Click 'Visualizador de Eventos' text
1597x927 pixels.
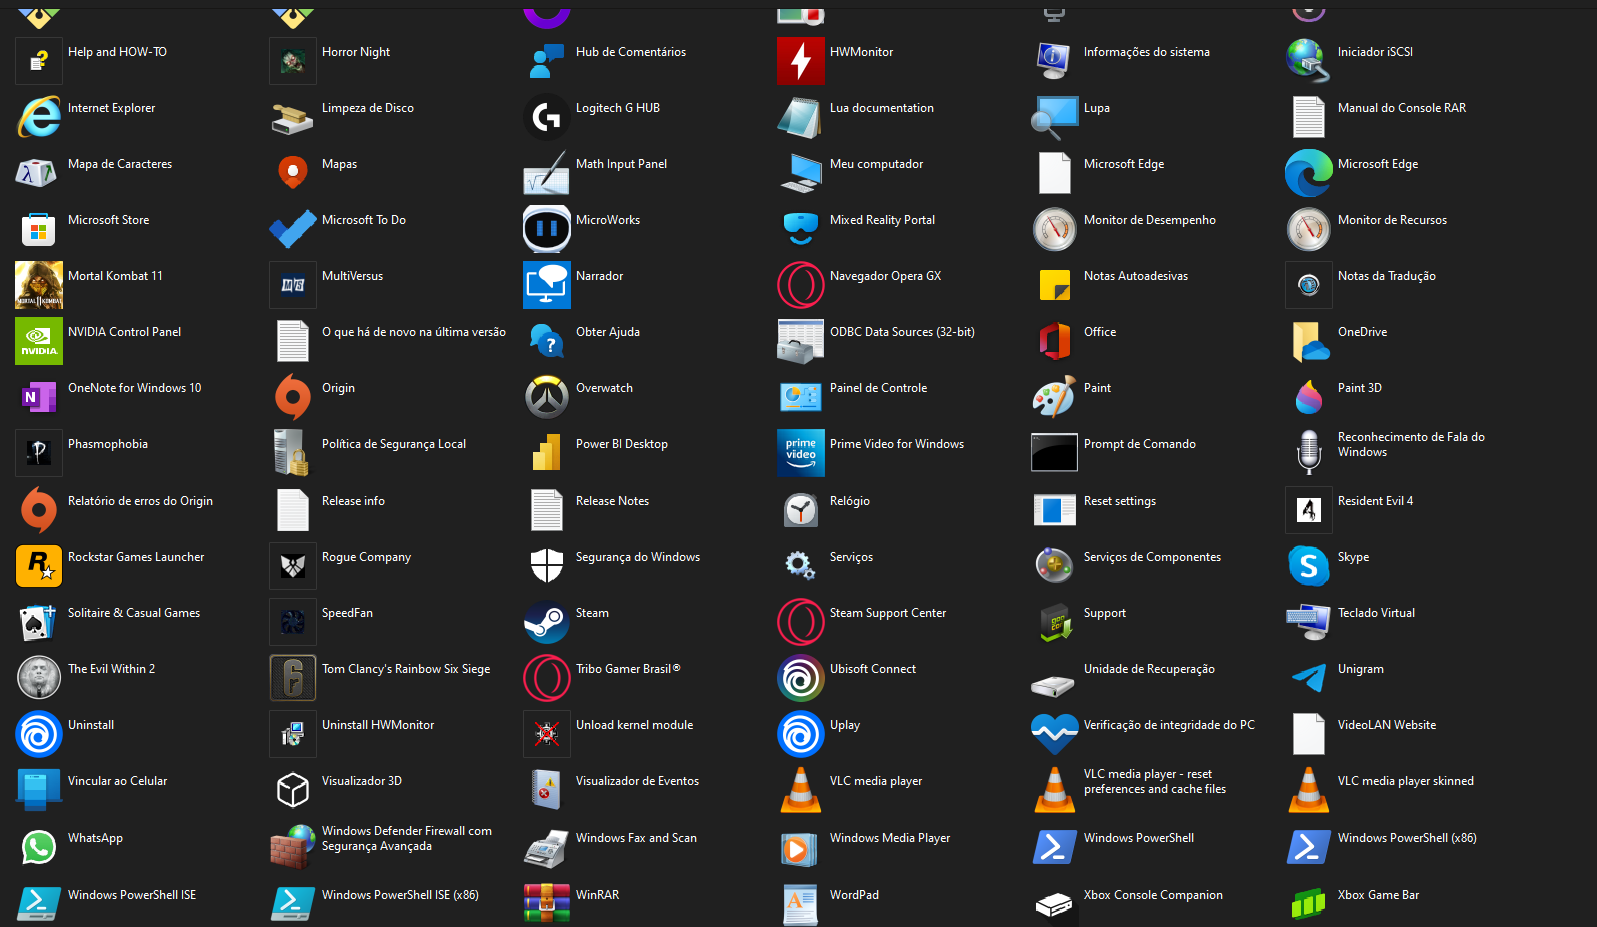637,781
